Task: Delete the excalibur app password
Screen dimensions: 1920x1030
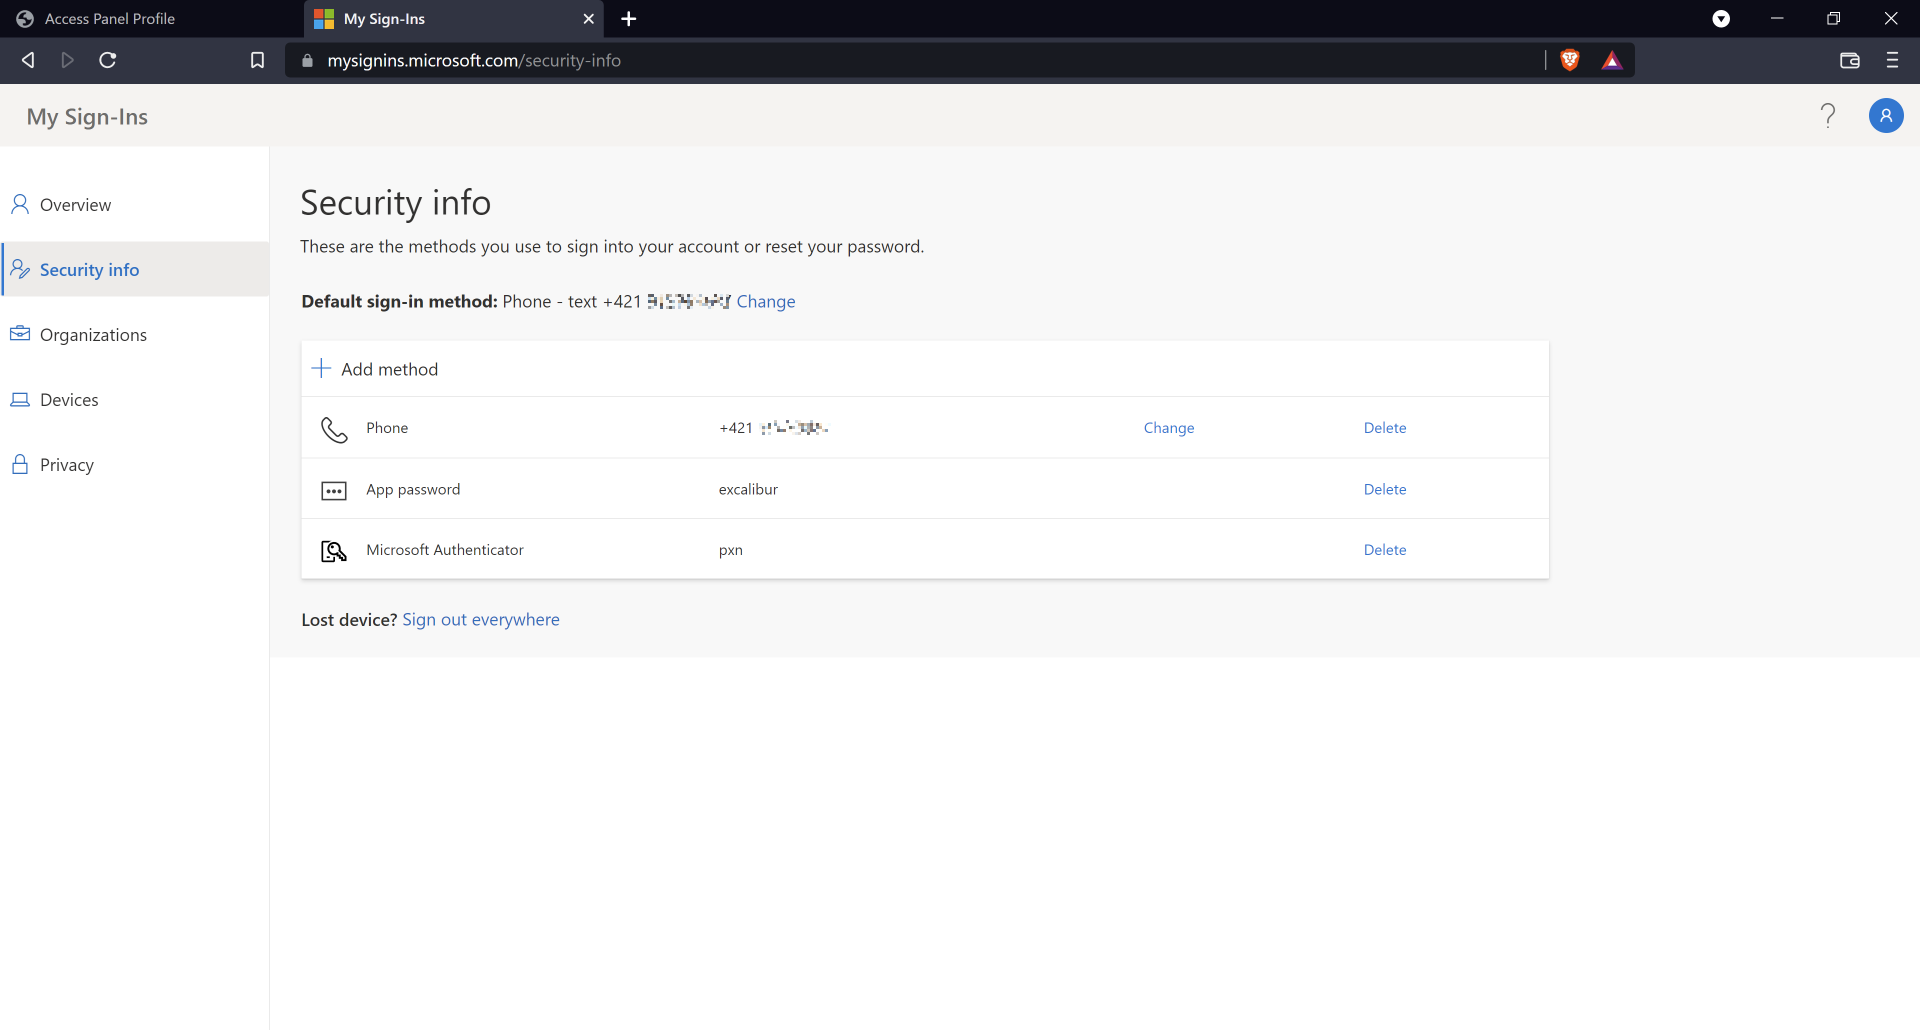Action: coord(1384,489)
